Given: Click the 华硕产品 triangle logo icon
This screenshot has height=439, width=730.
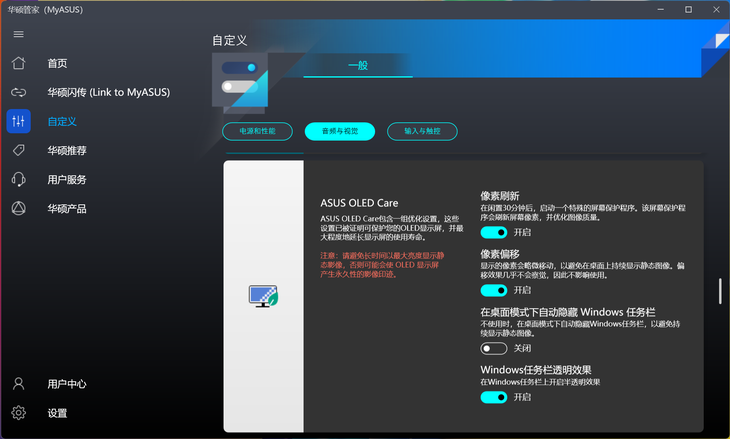Looking at the screenshot, I should tap(19, 208).
